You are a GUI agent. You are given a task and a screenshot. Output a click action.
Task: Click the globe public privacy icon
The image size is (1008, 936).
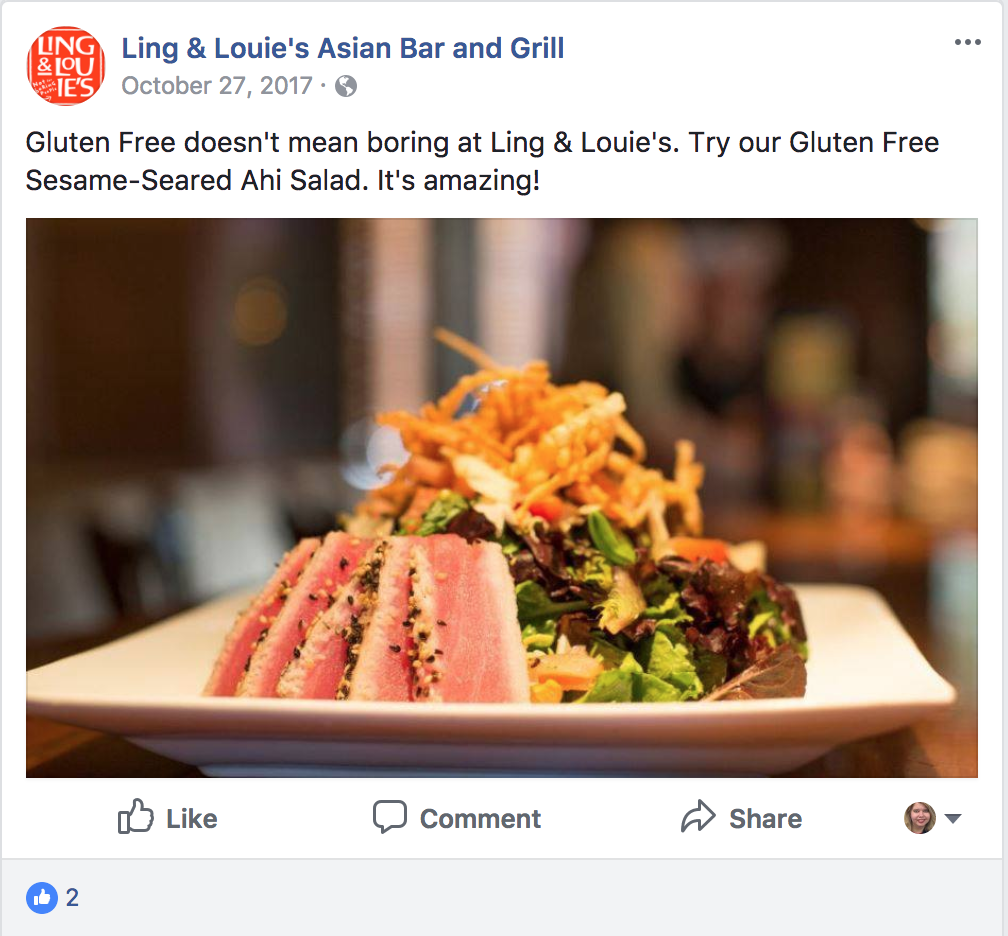tap(346, 86)
